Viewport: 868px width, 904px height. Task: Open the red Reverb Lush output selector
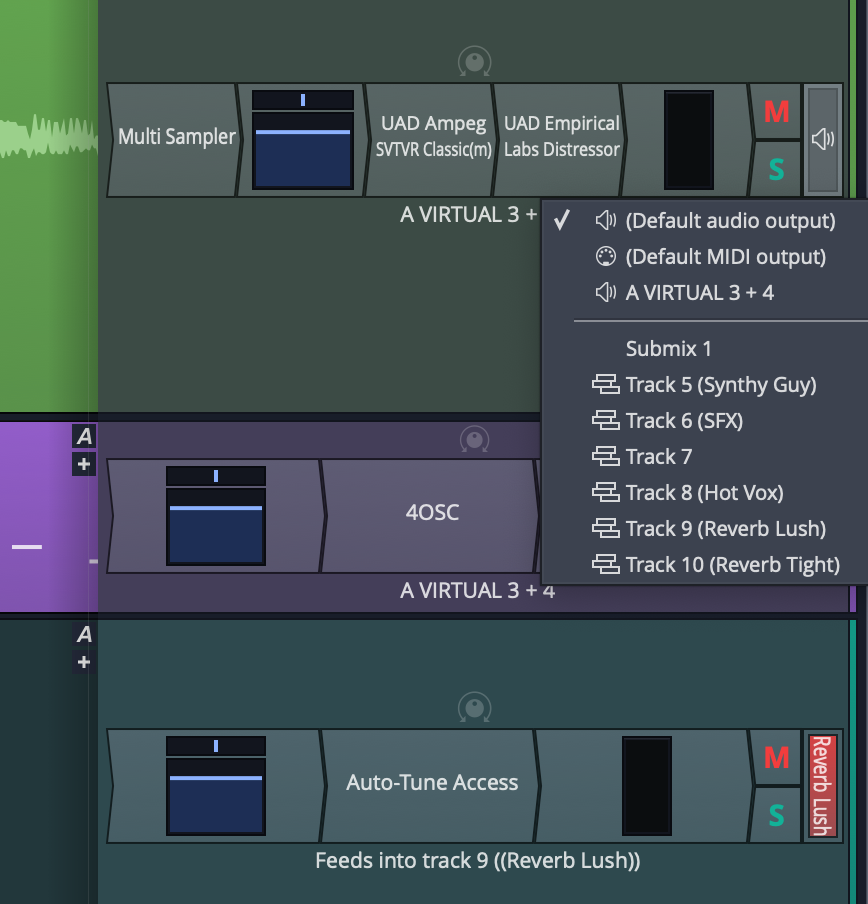point(822,786)
